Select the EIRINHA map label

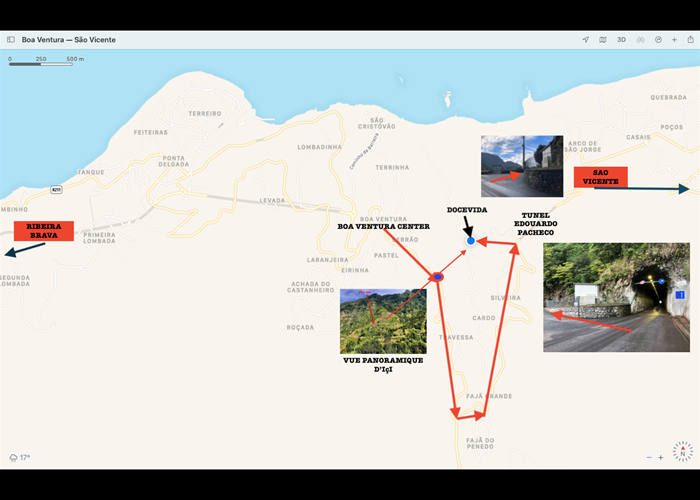(x=355, y=270)
